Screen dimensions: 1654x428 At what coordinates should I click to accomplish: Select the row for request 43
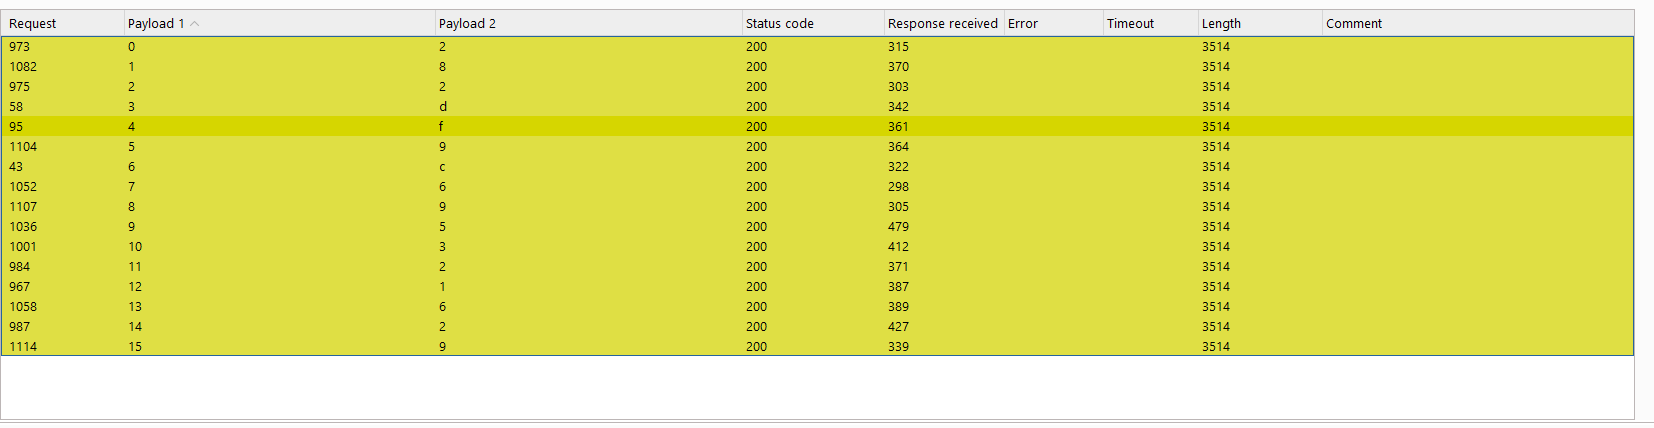(x=16, y=167)
